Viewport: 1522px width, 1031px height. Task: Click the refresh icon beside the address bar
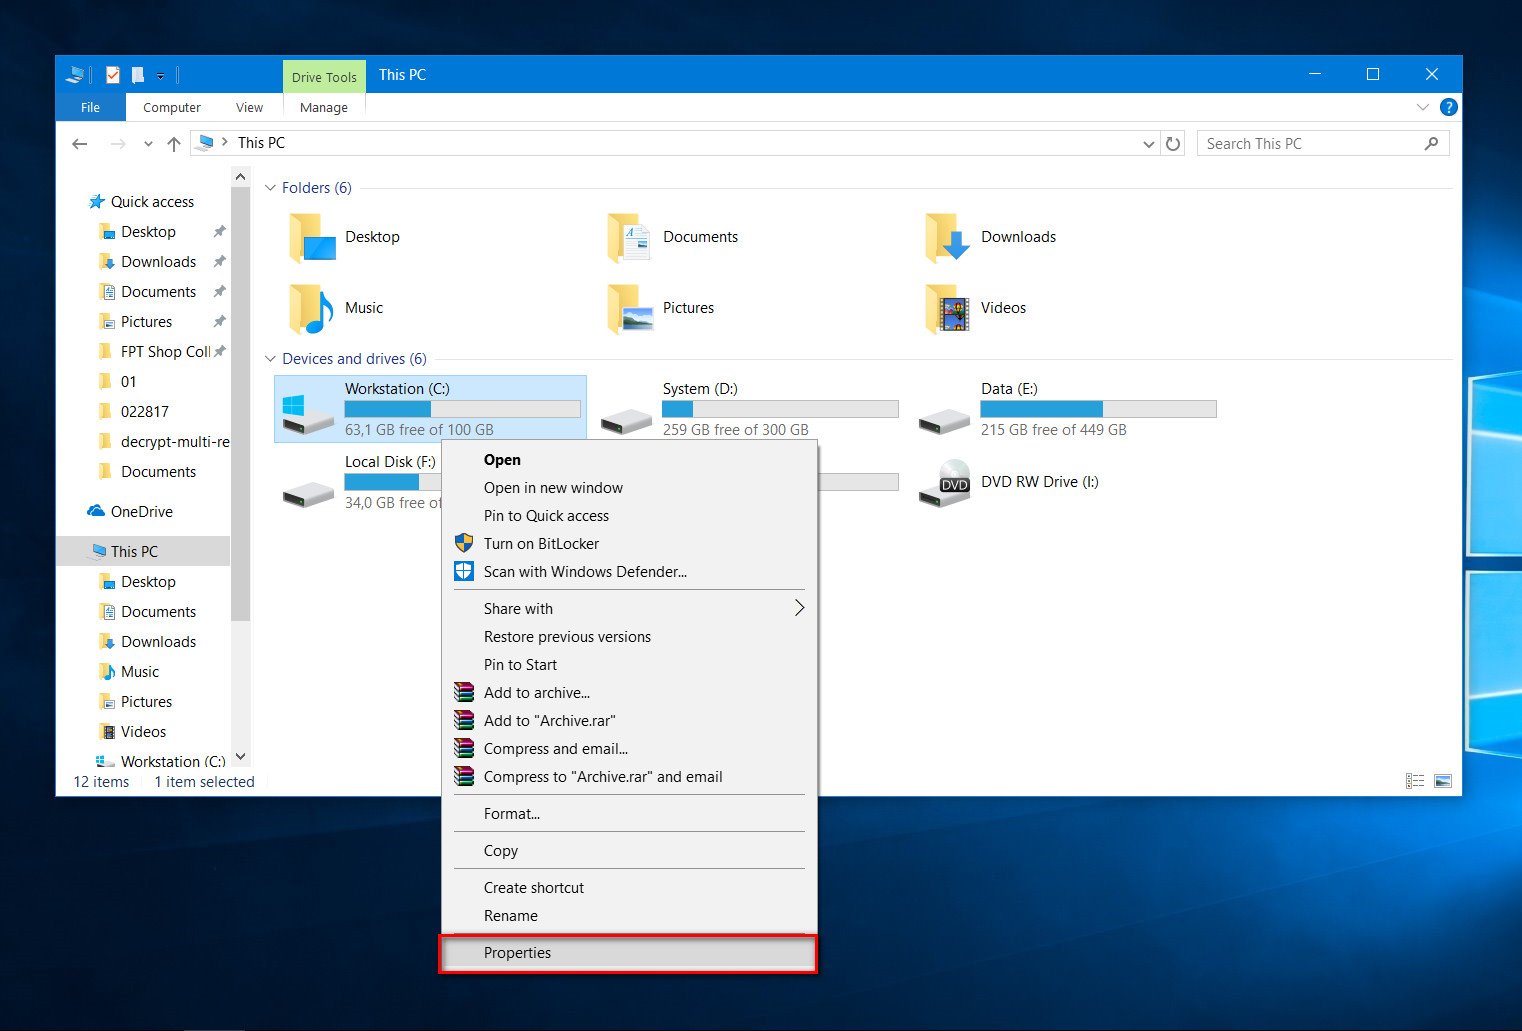[x=1172, y=143]
